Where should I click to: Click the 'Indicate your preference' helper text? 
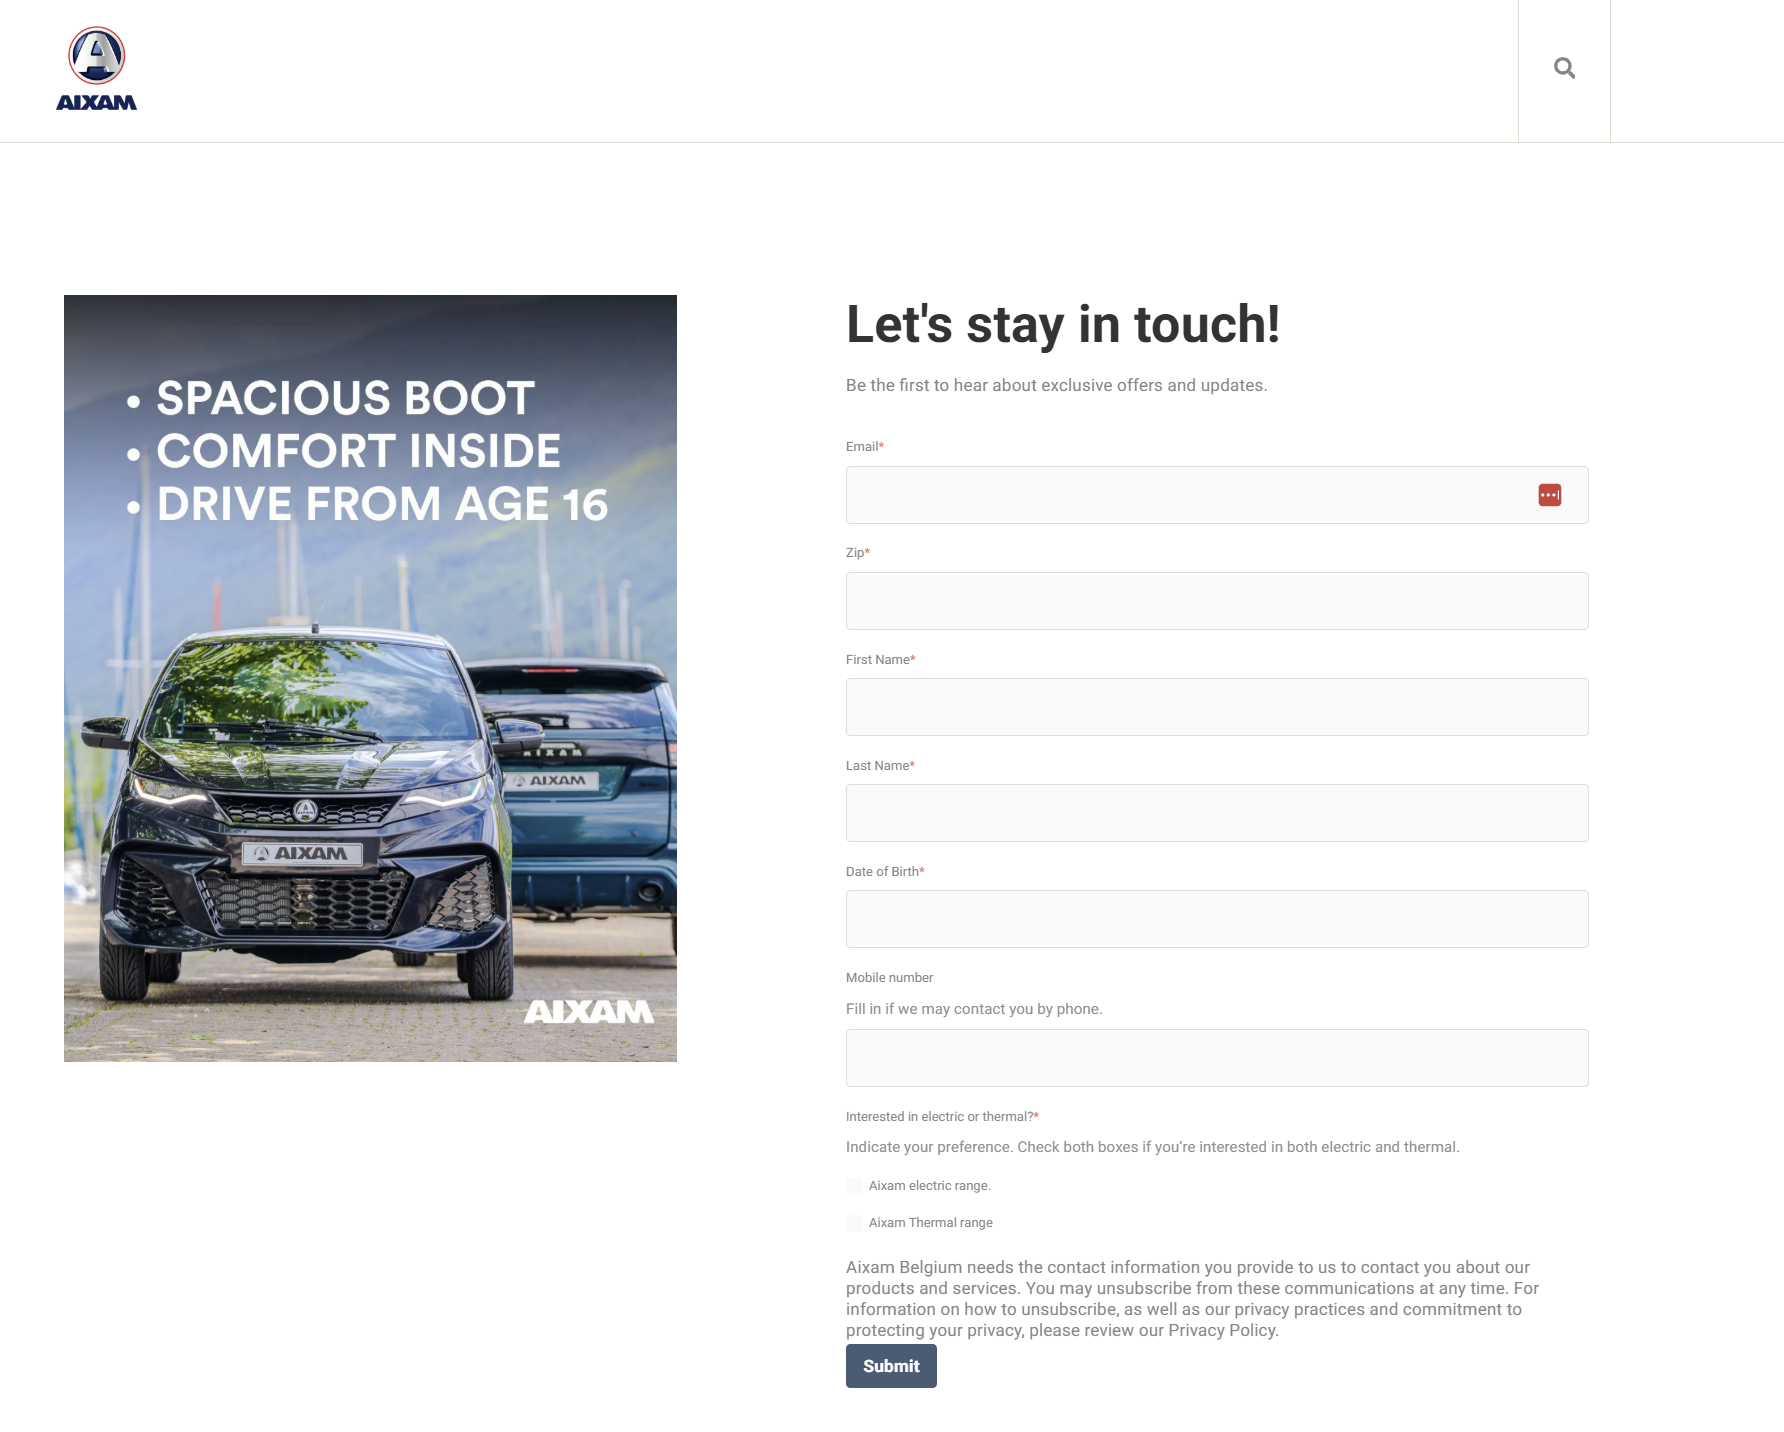pos(1152,1147)
